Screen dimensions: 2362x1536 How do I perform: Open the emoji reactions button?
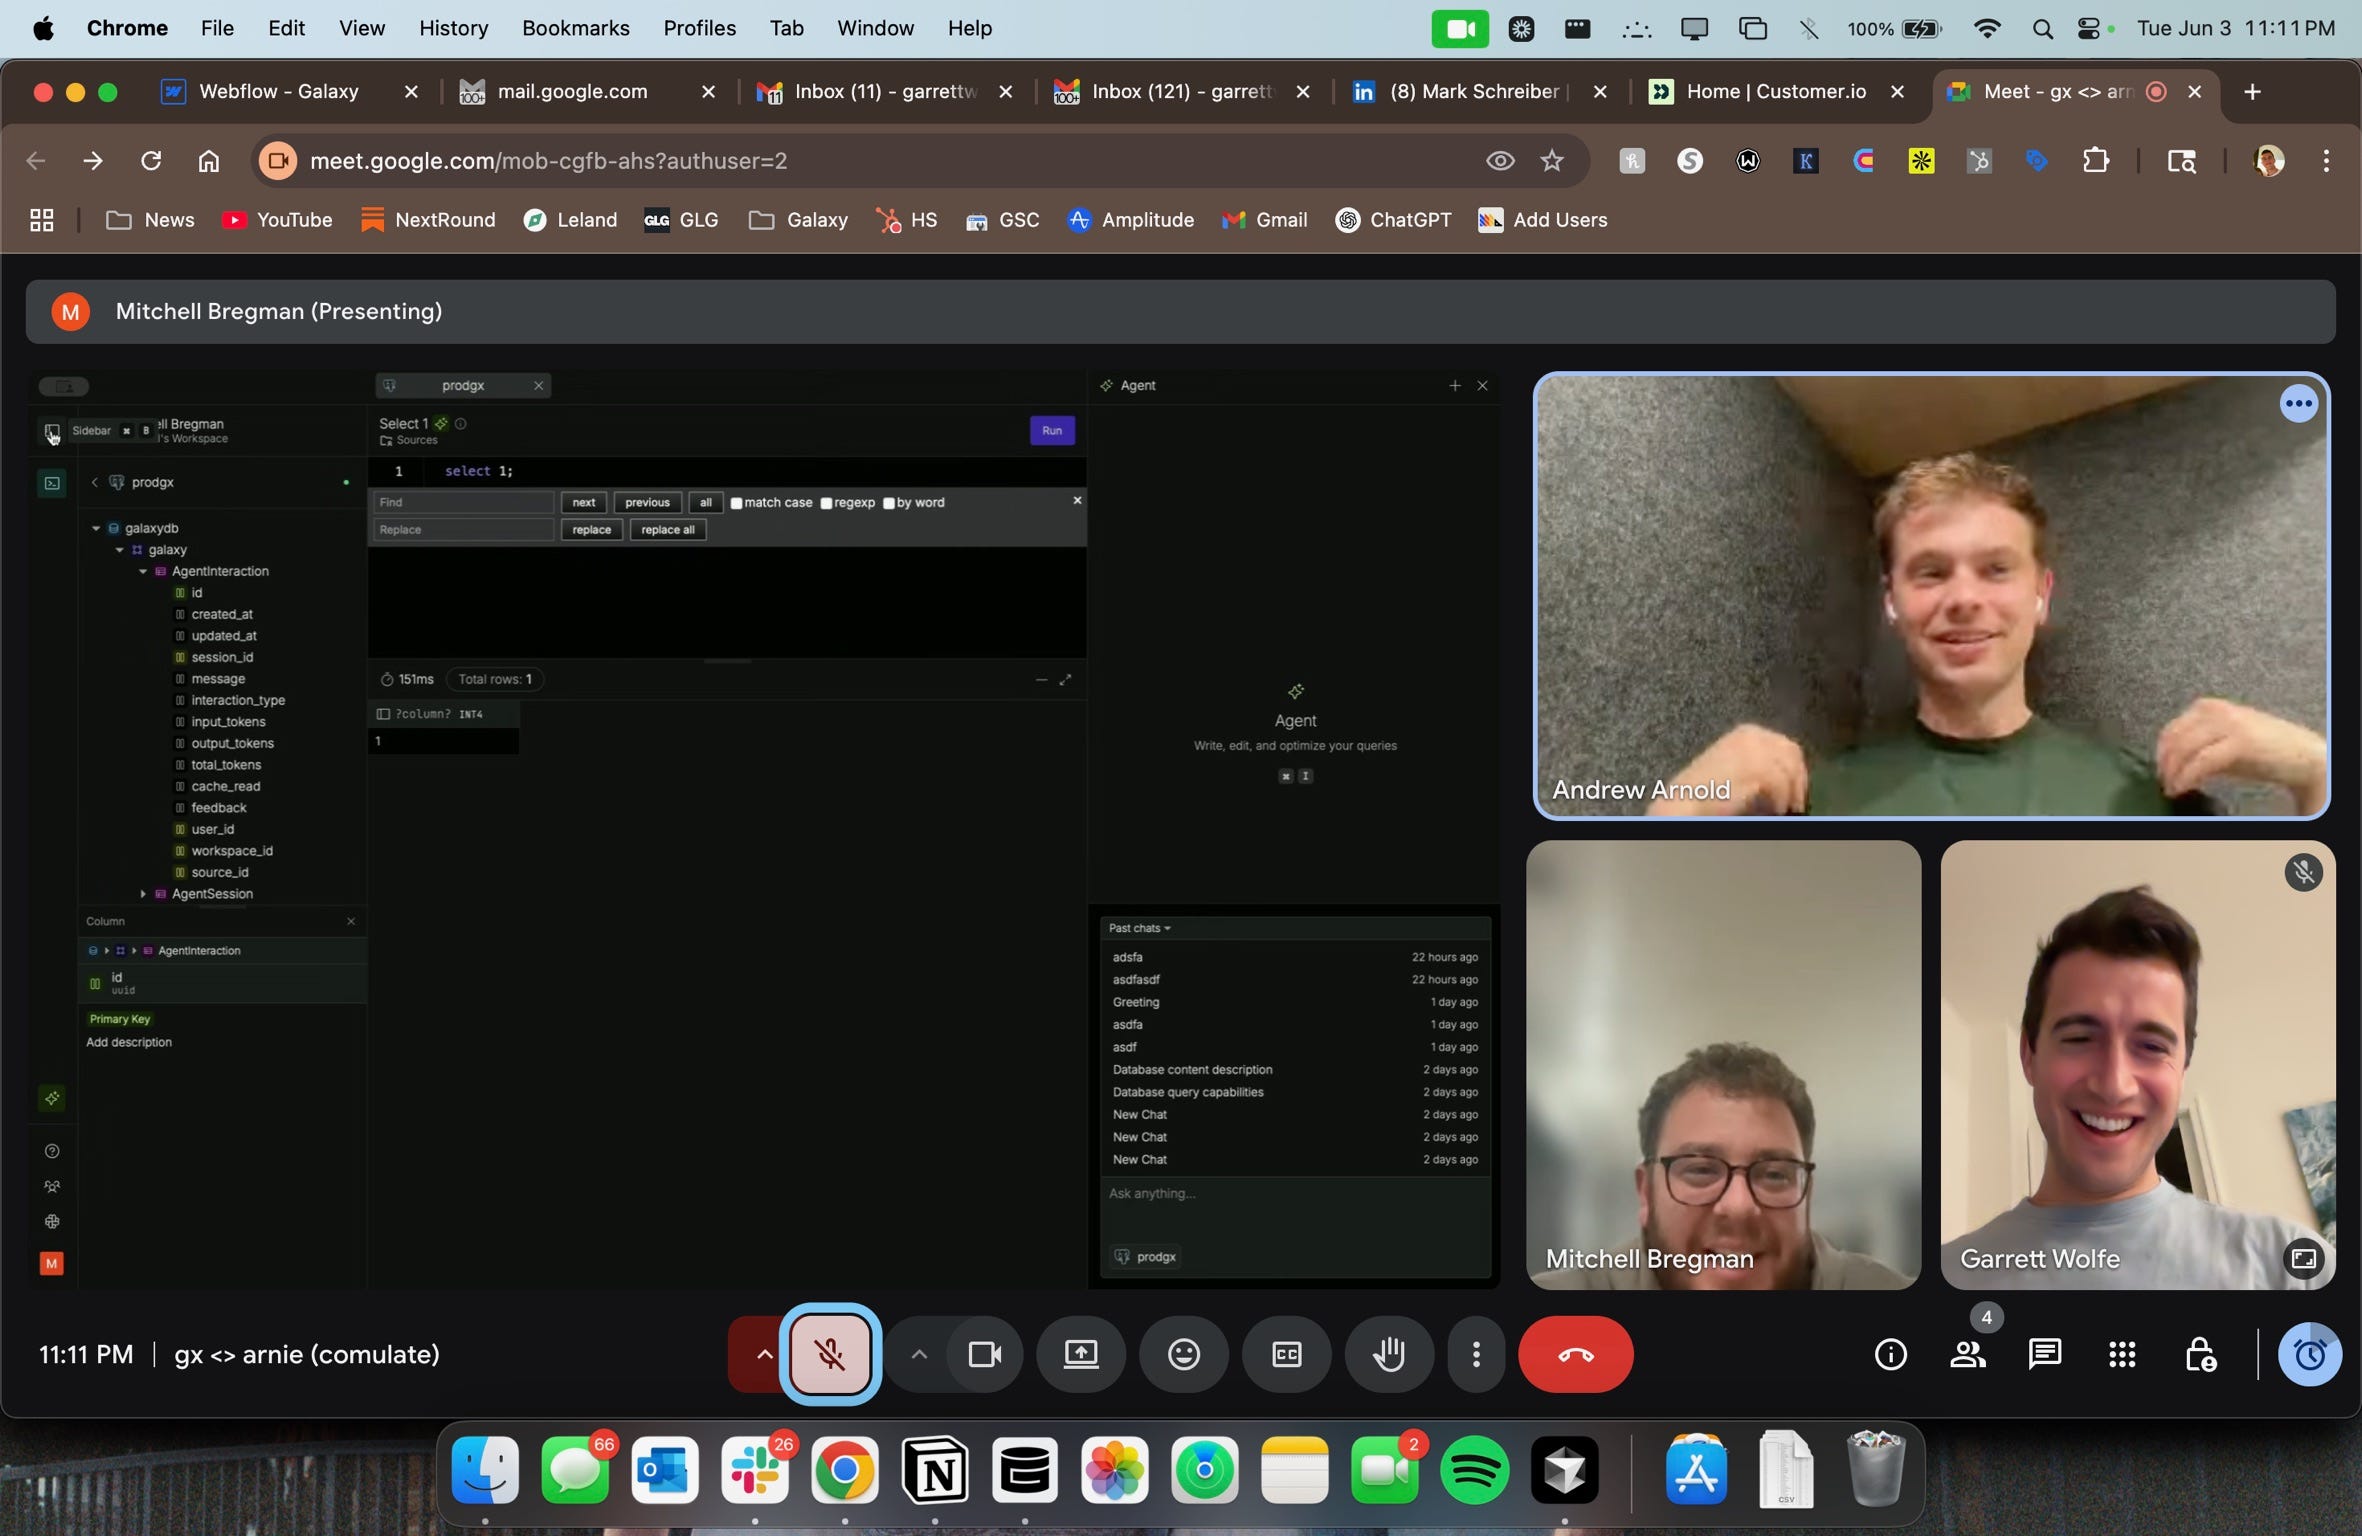pyautogui.click(x=1183, y=1354)
